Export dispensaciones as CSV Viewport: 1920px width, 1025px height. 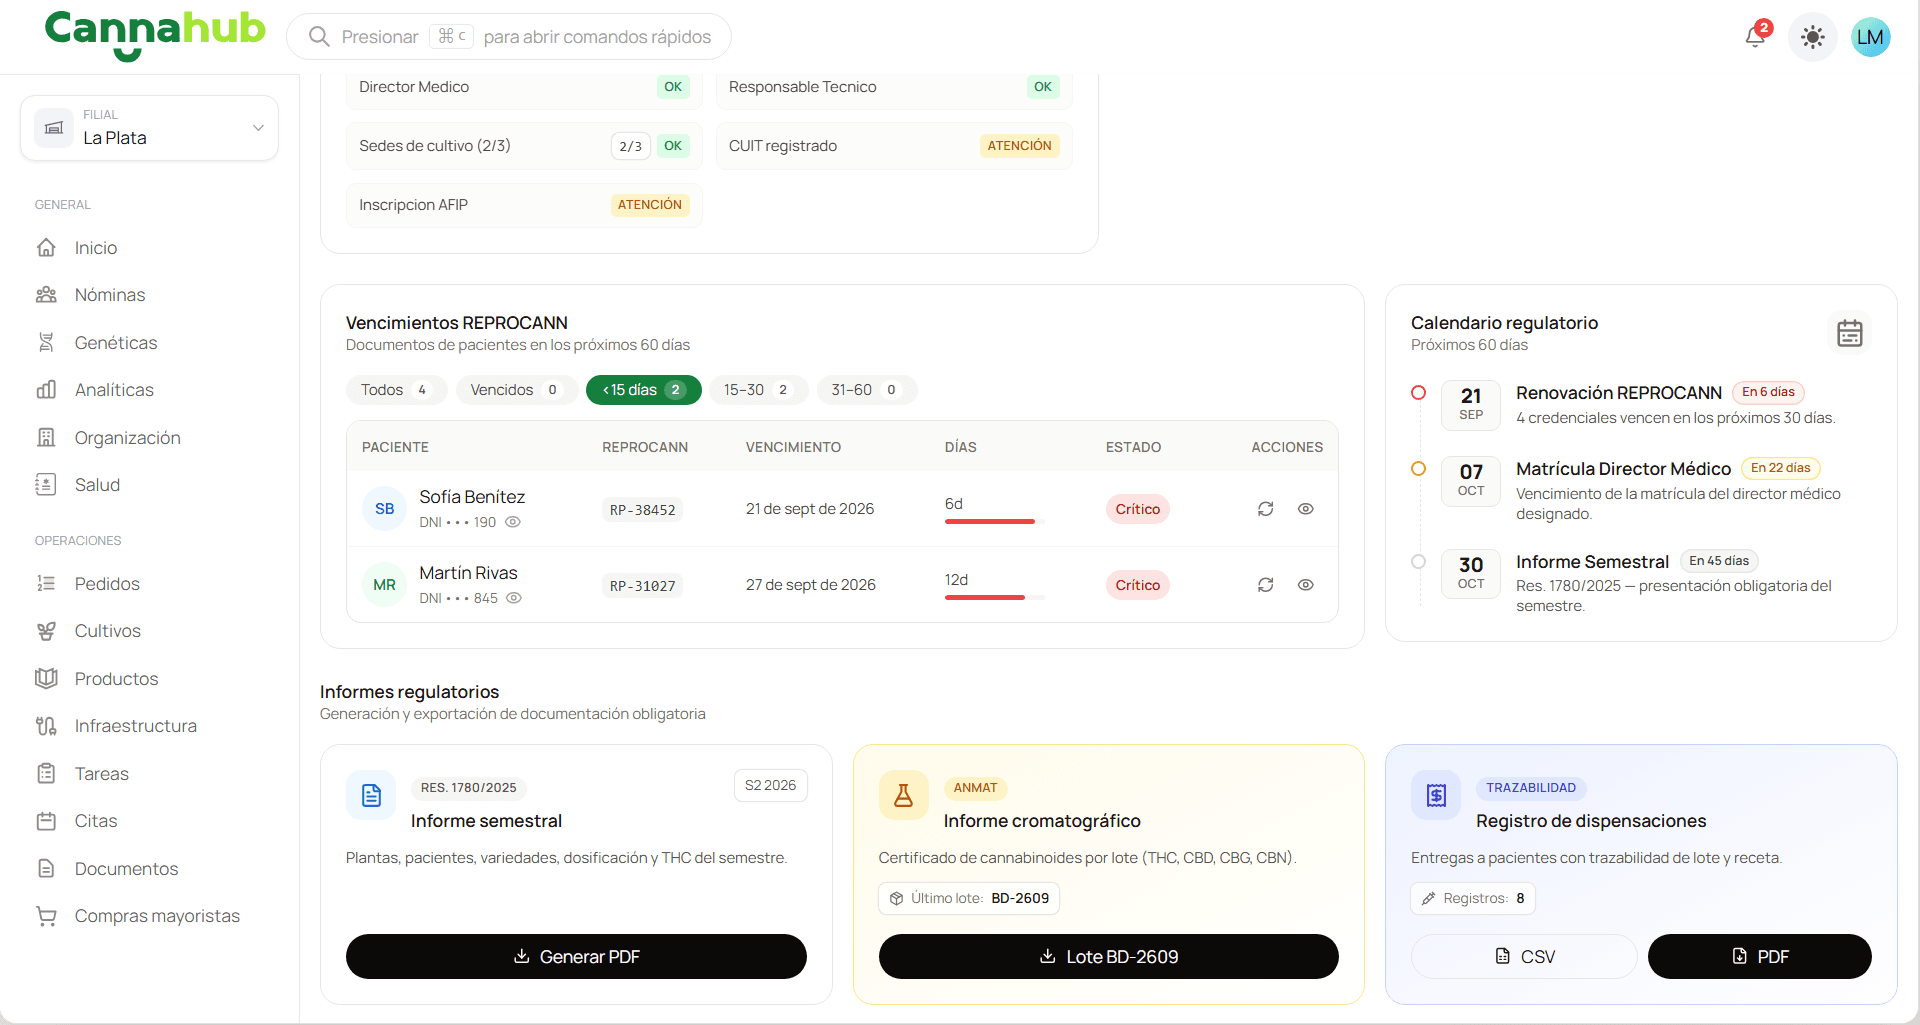(x=1524, y=957)
